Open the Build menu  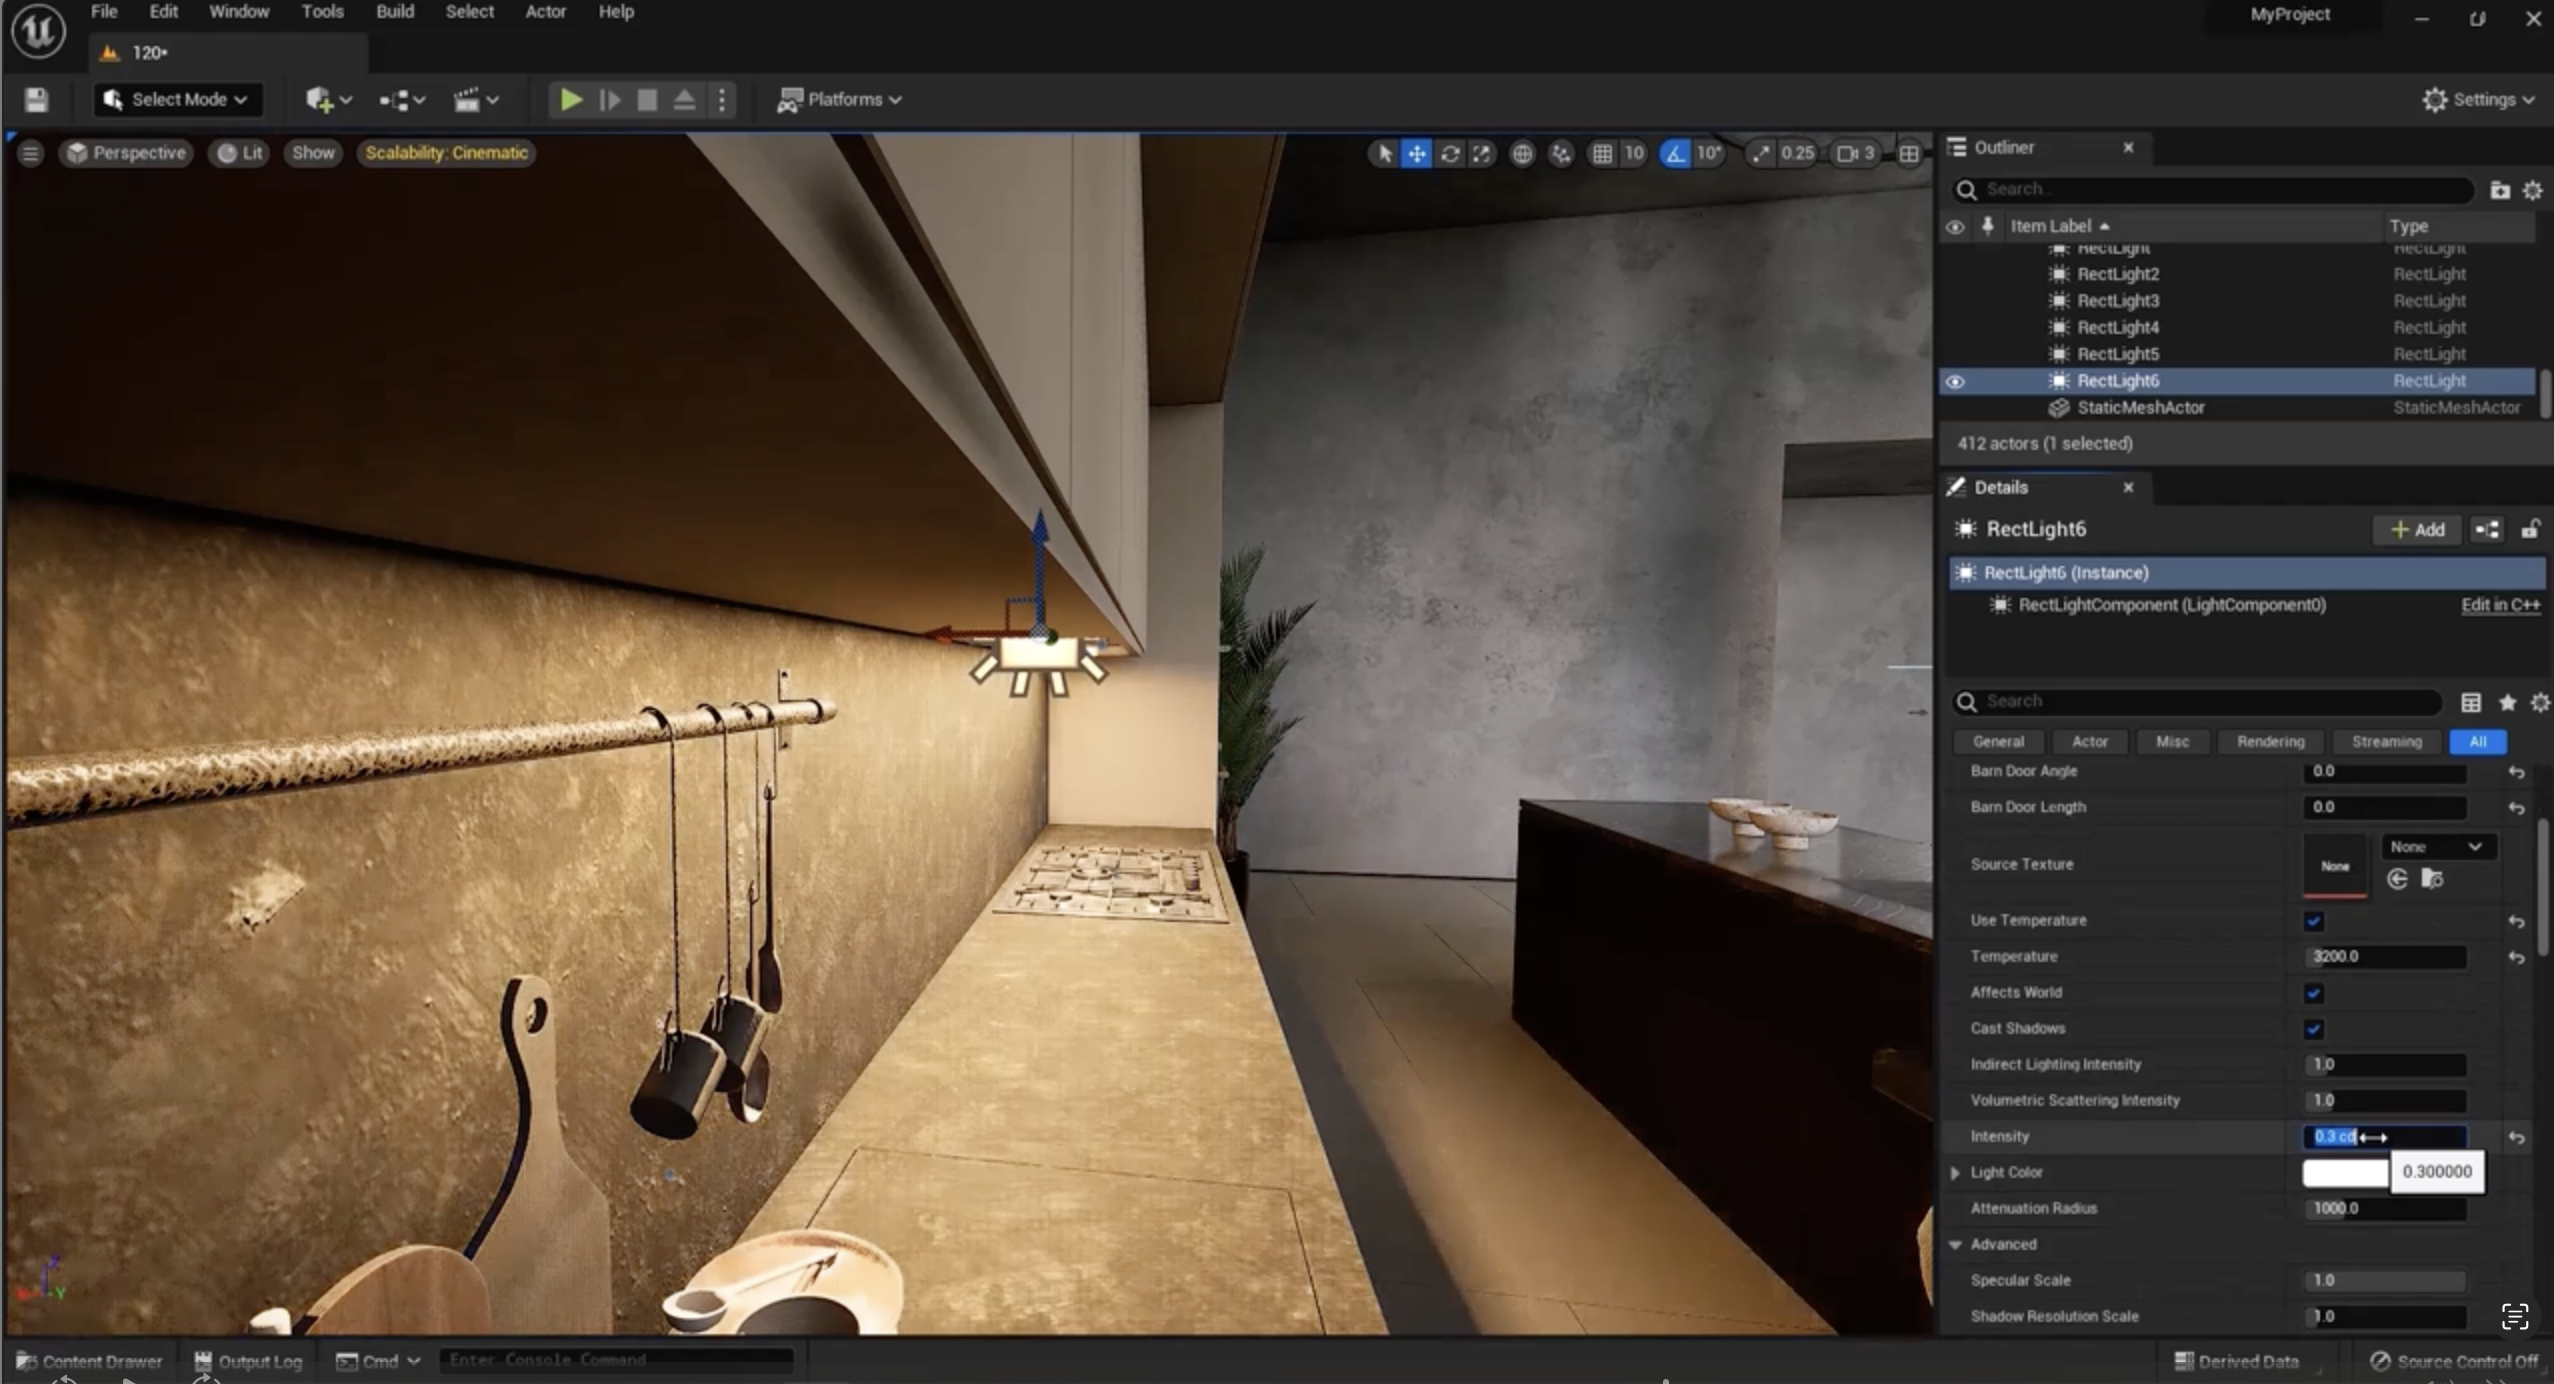point(394,12)
